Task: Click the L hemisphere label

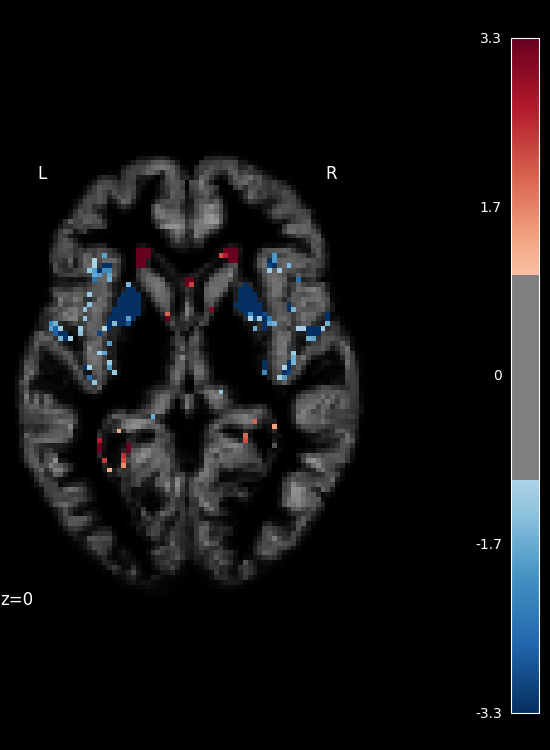Action: coord(43,173)
